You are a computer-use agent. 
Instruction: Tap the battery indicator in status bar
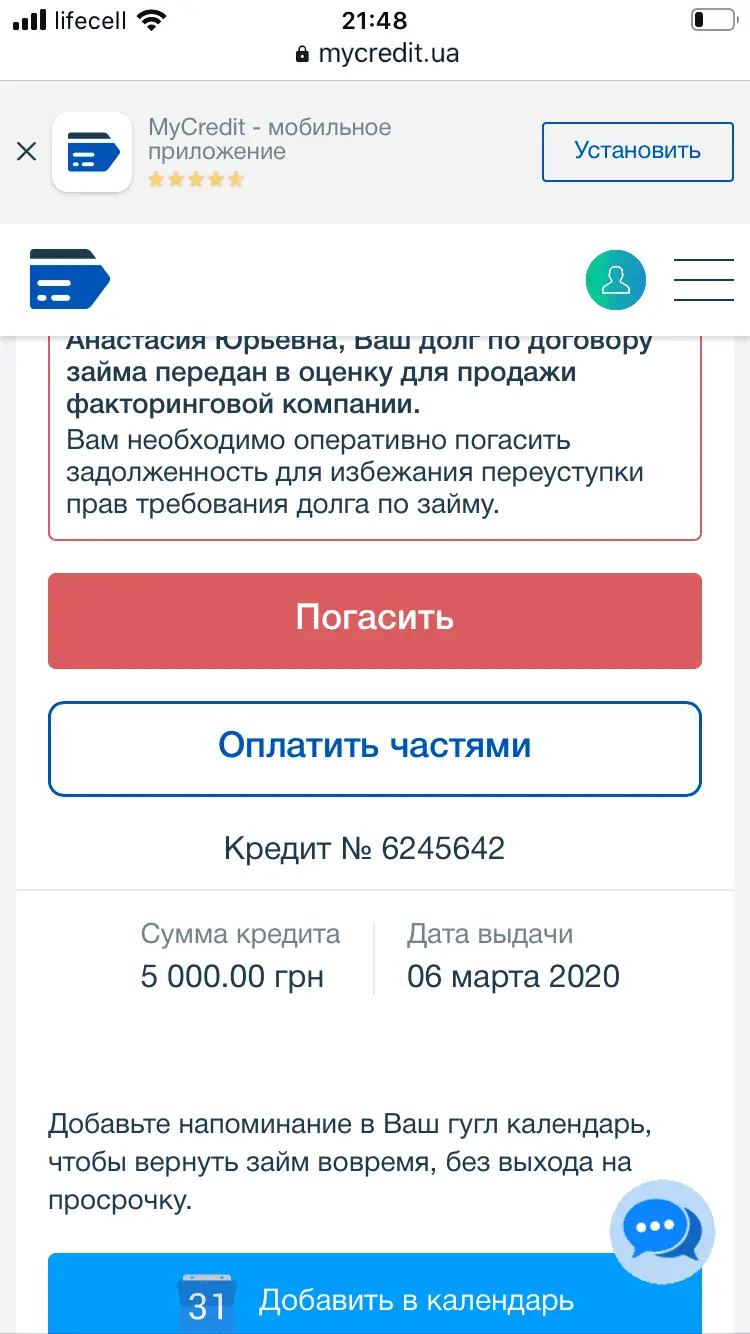tap(712, 19)
